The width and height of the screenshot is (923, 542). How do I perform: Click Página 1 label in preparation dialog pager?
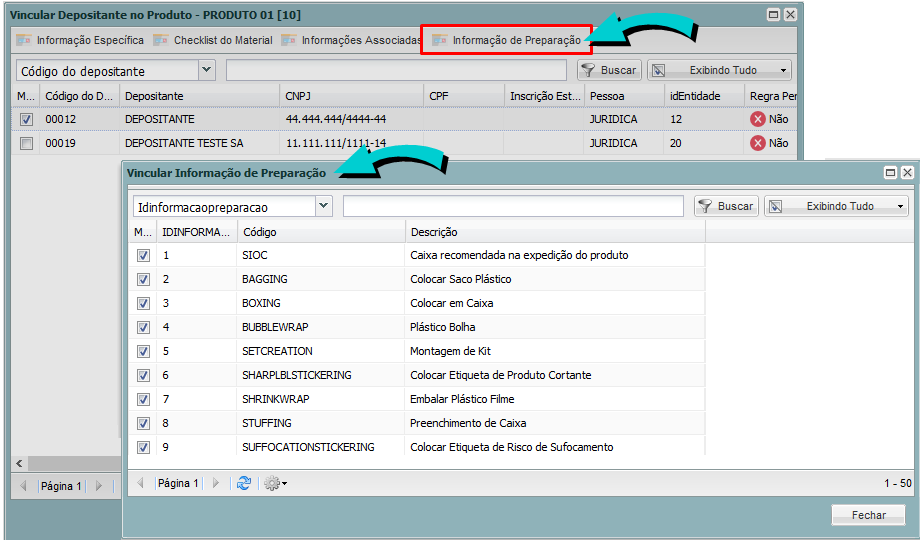click(178, 483)
